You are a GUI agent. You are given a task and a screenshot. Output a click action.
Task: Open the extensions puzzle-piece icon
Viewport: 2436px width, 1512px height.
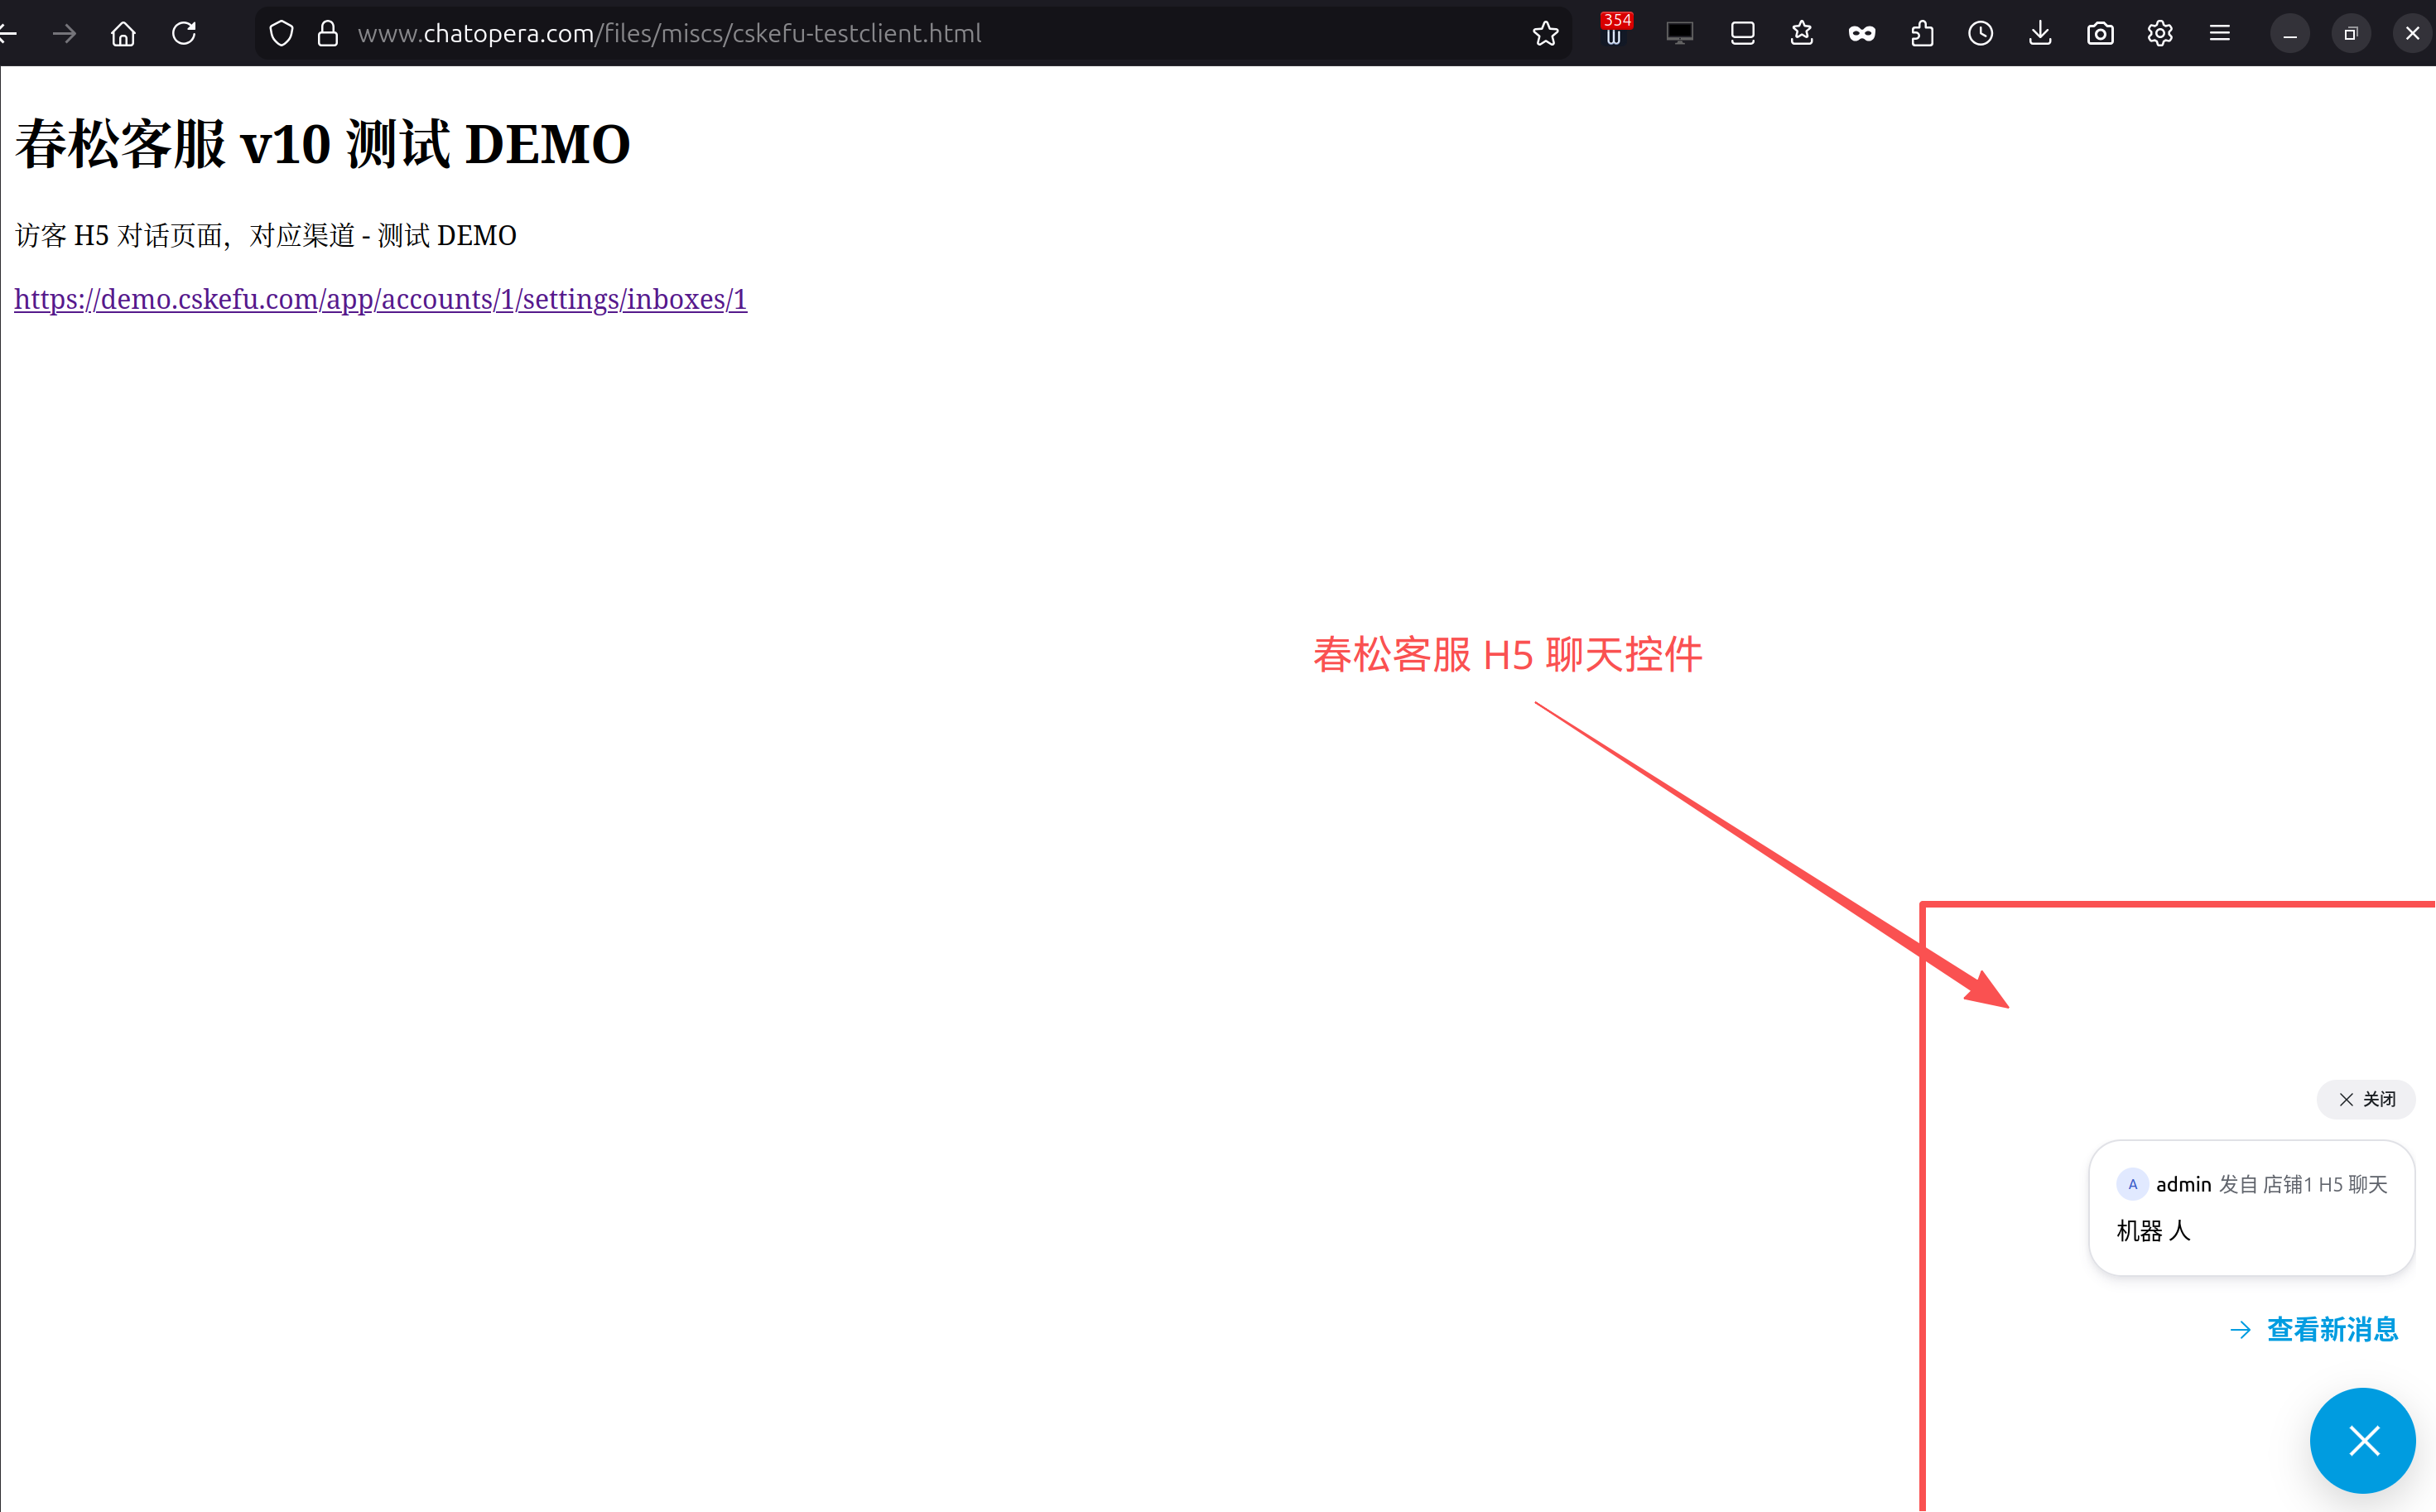[1921, 34]
